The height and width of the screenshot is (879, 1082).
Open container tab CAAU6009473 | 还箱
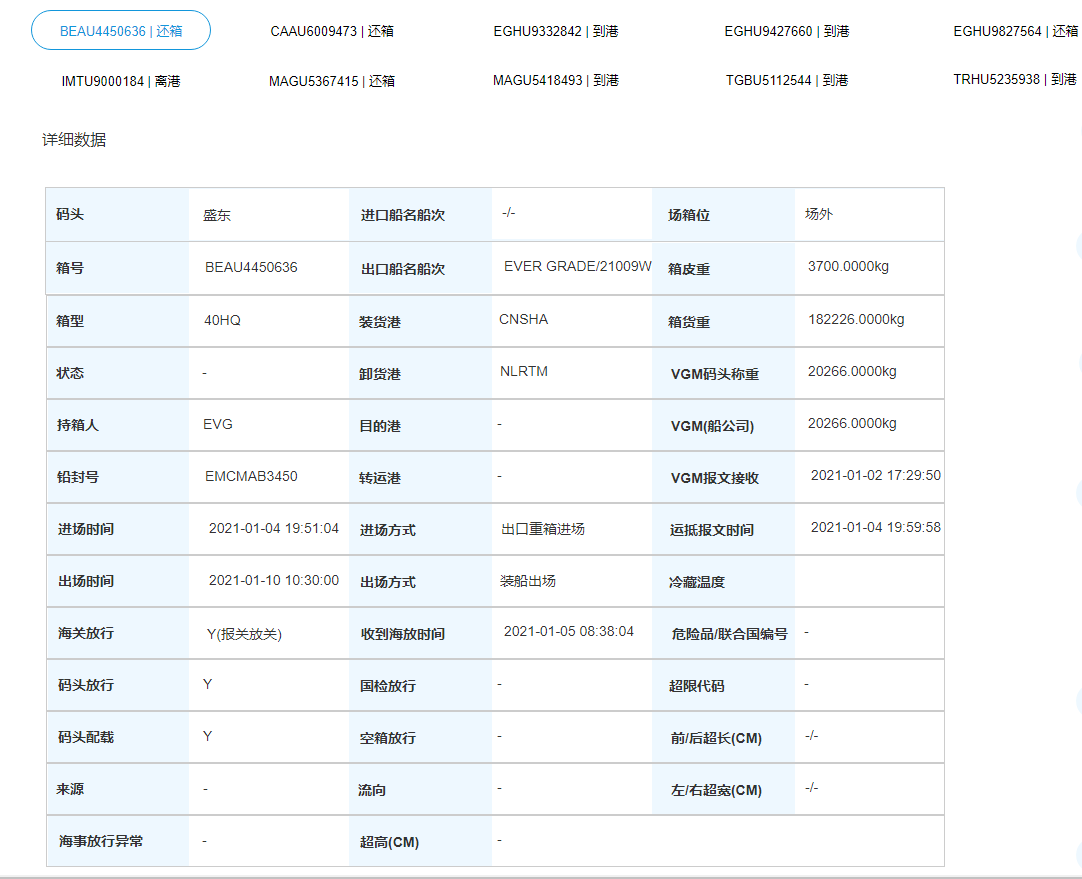click(x=332, y=31)
